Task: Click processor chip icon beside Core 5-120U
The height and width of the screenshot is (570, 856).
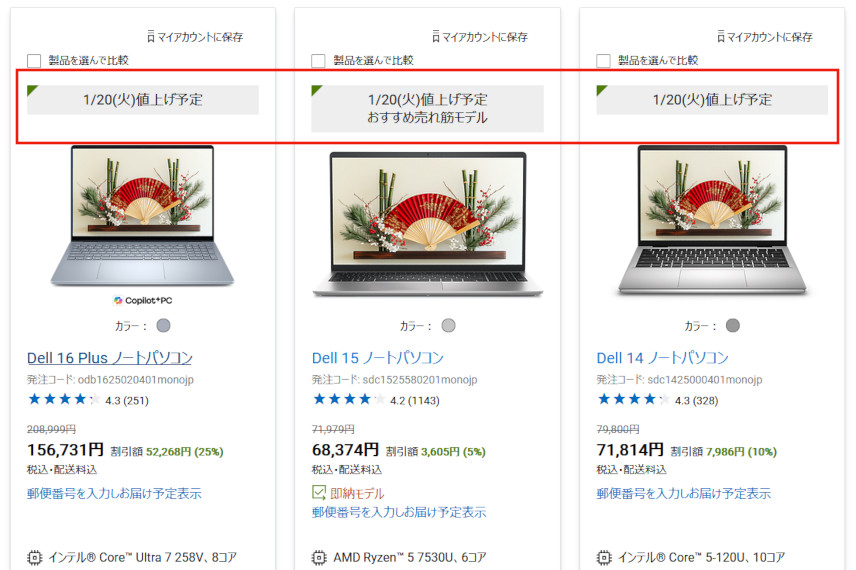Action: tap(604, 558)
